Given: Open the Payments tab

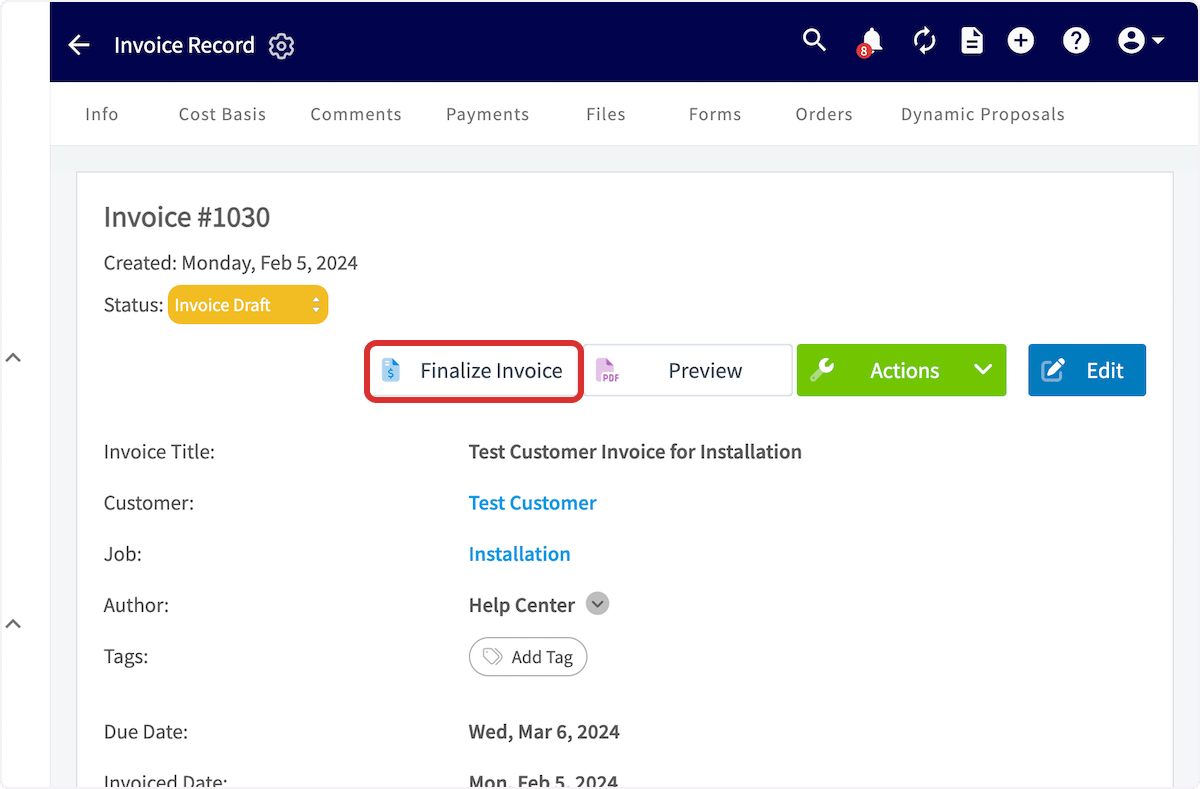Looking at the screenshot, I should click(x=488, y=114).
